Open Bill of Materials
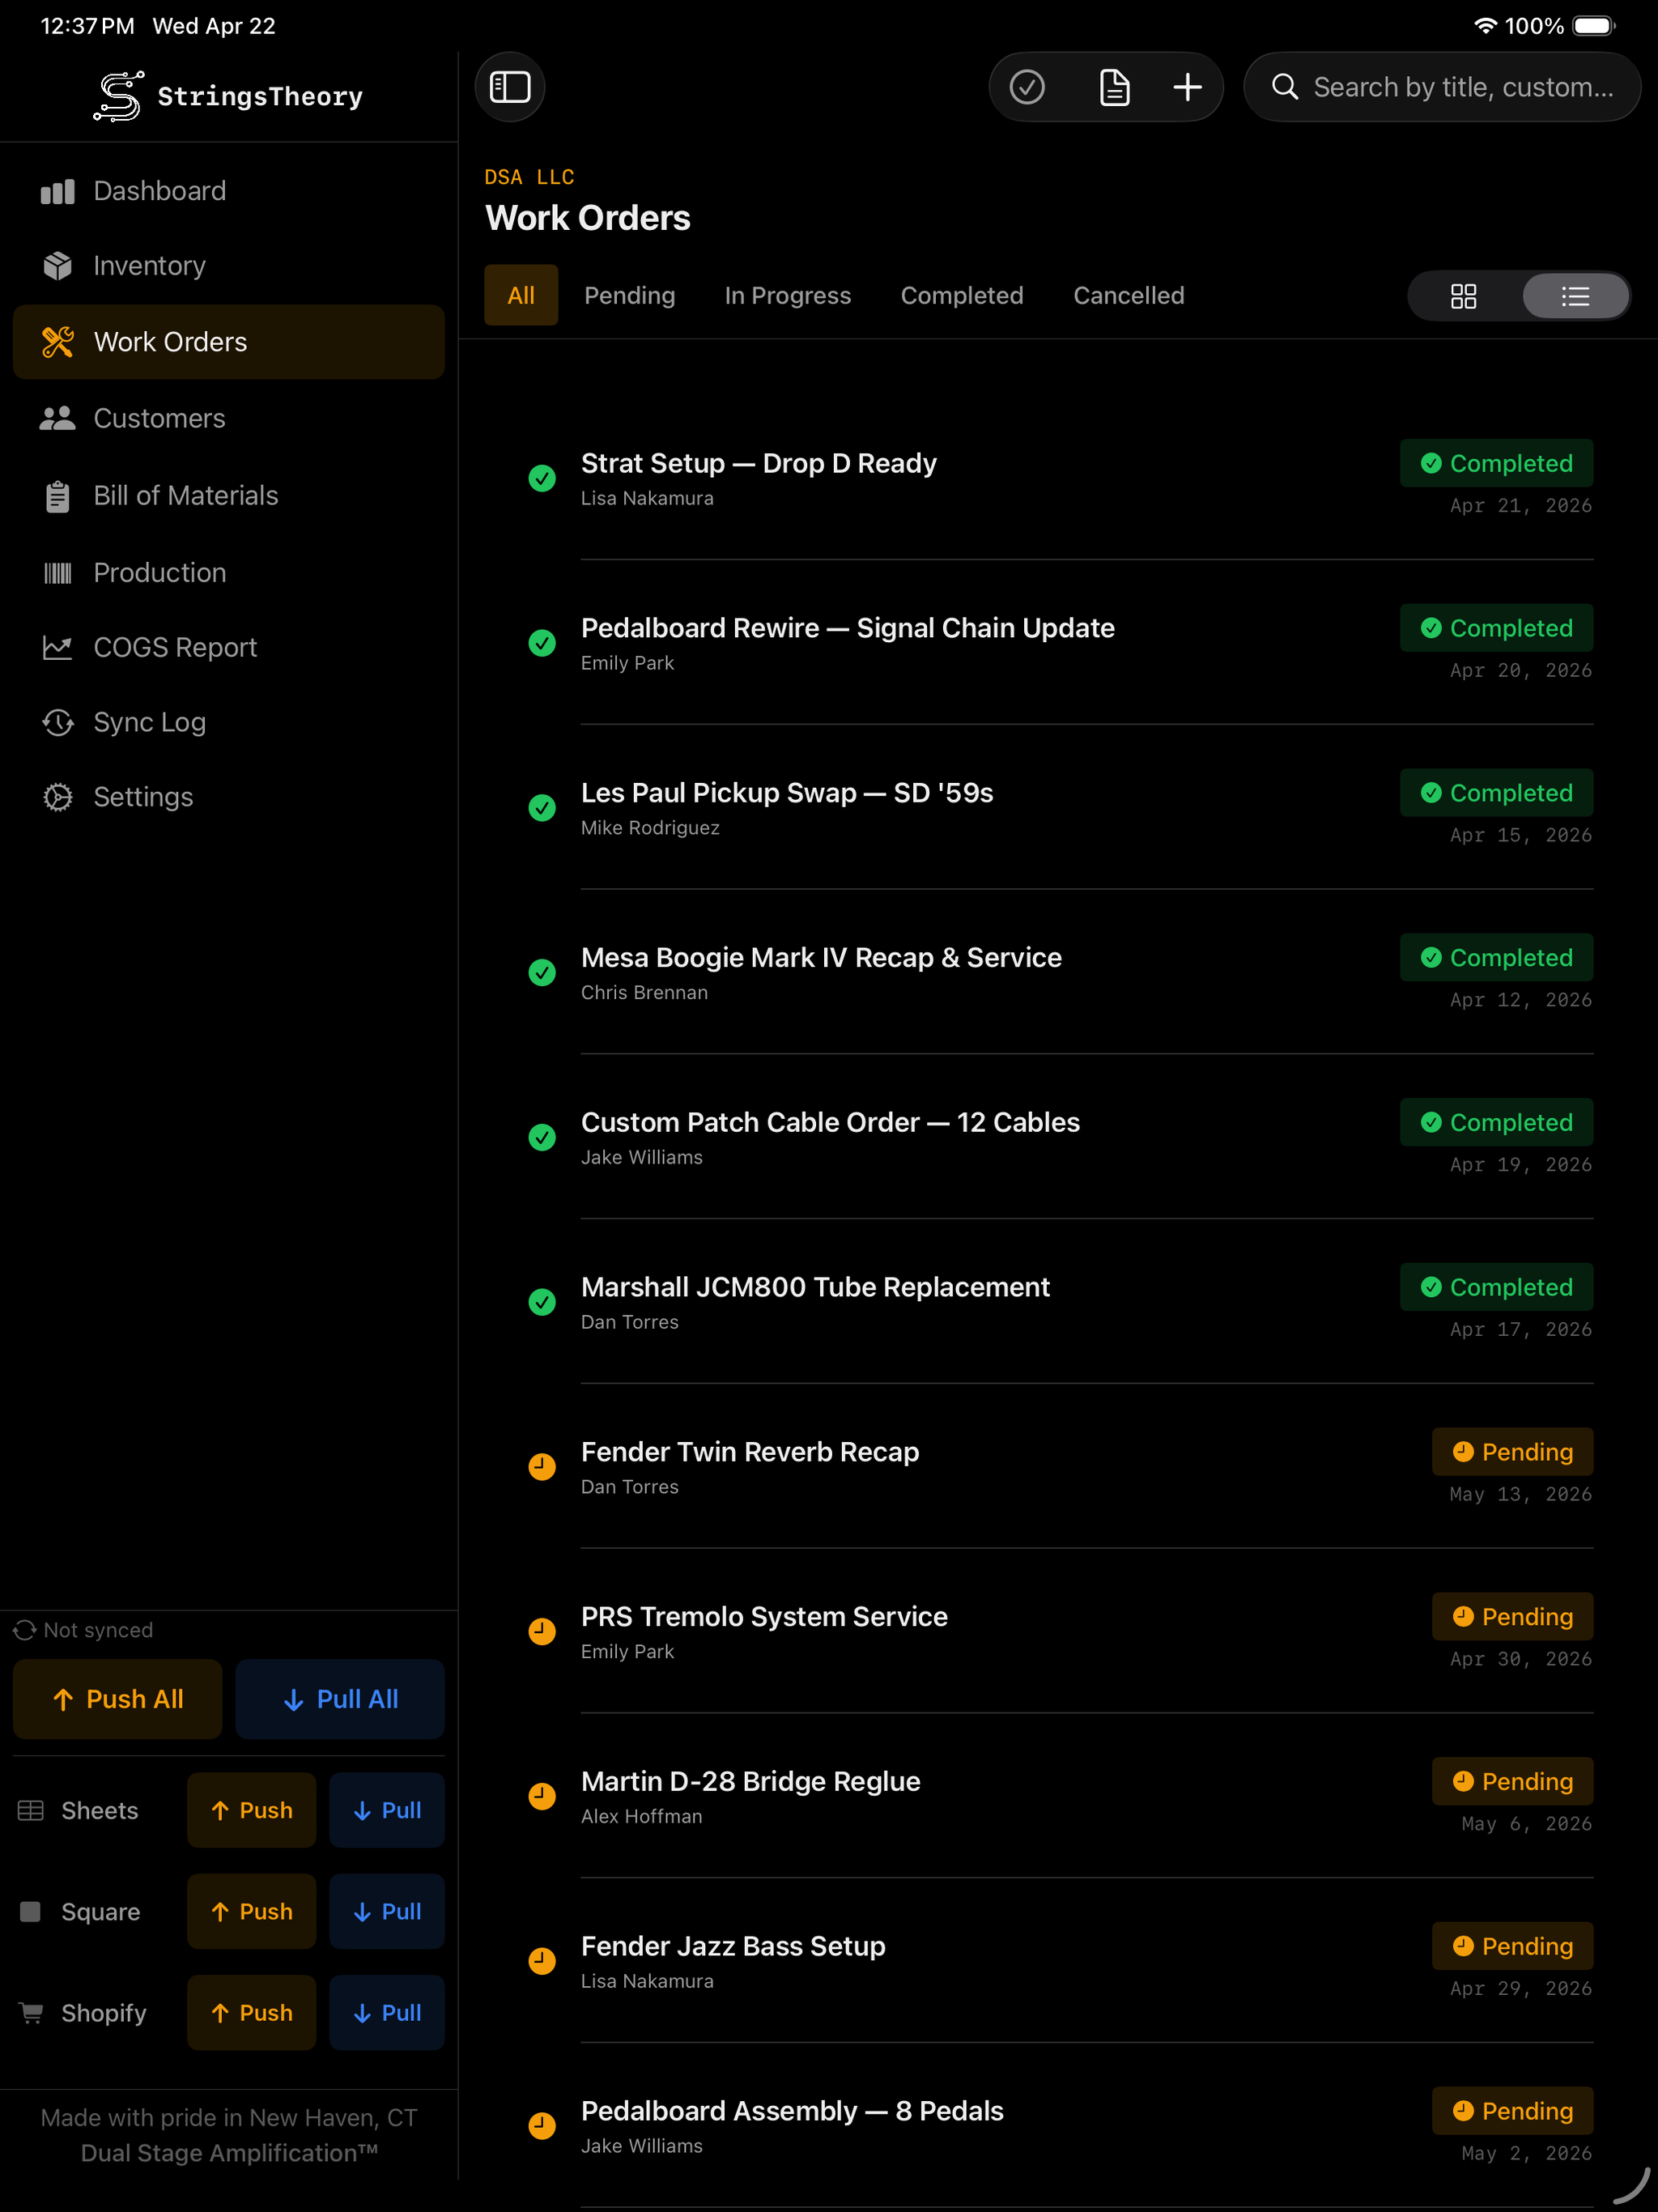 click(185, 495)
